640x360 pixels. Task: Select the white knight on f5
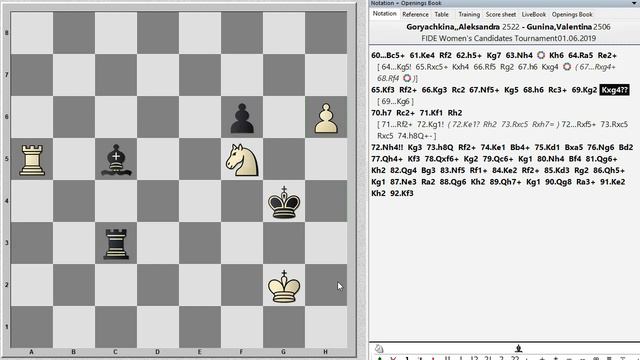pyautogui.click(x=242, y=160)
